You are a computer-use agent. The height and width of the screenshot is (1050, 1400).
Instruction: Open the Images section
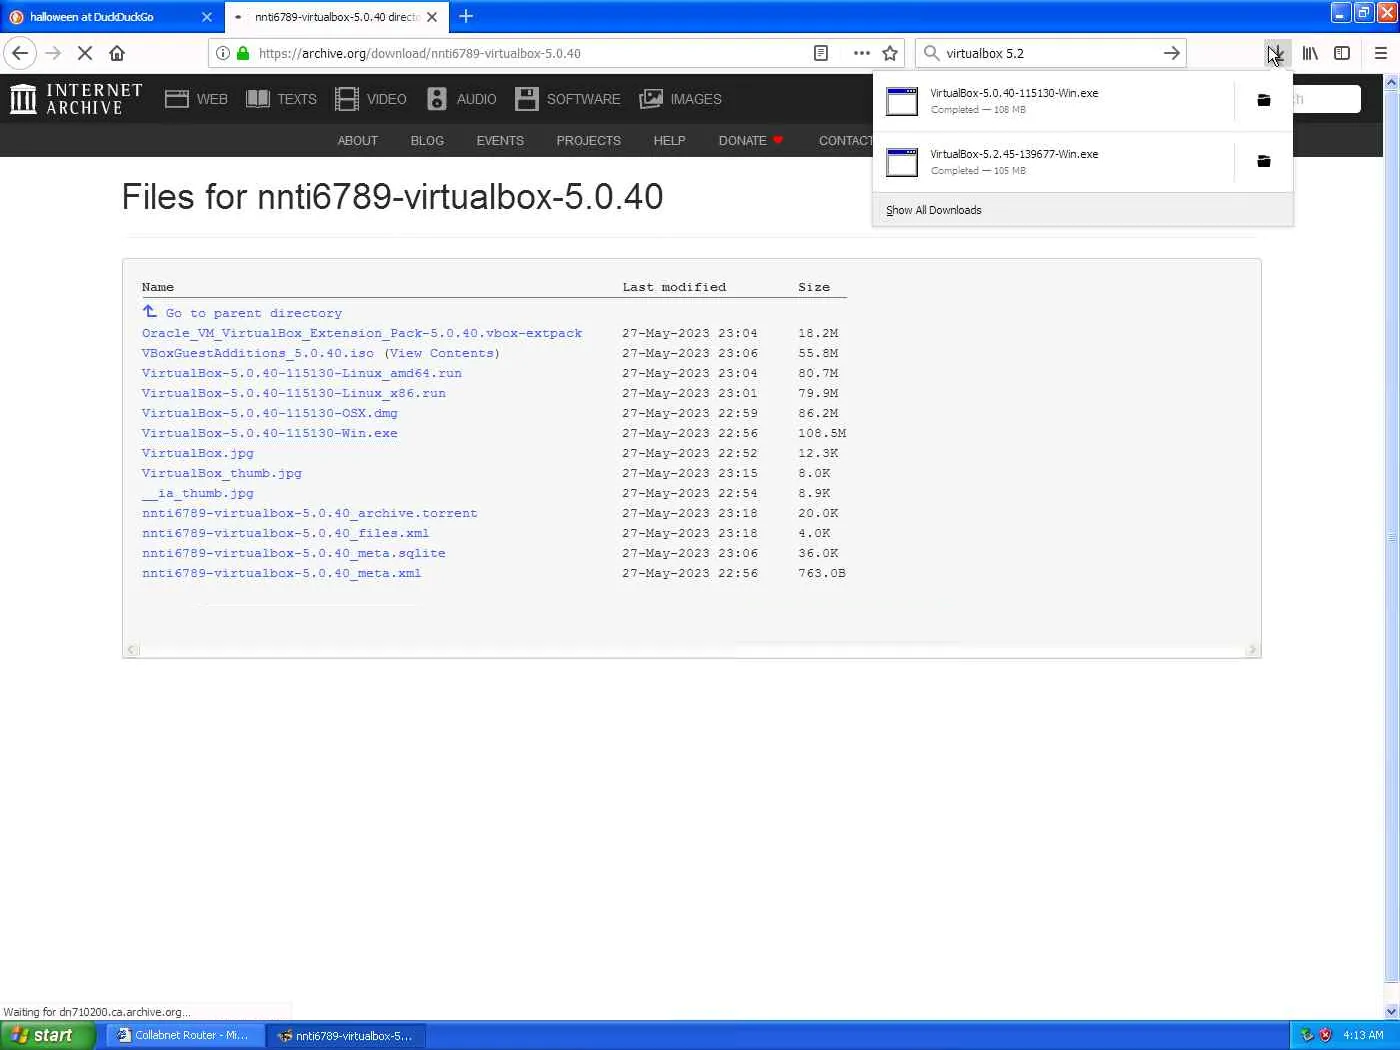coord(680,99)
